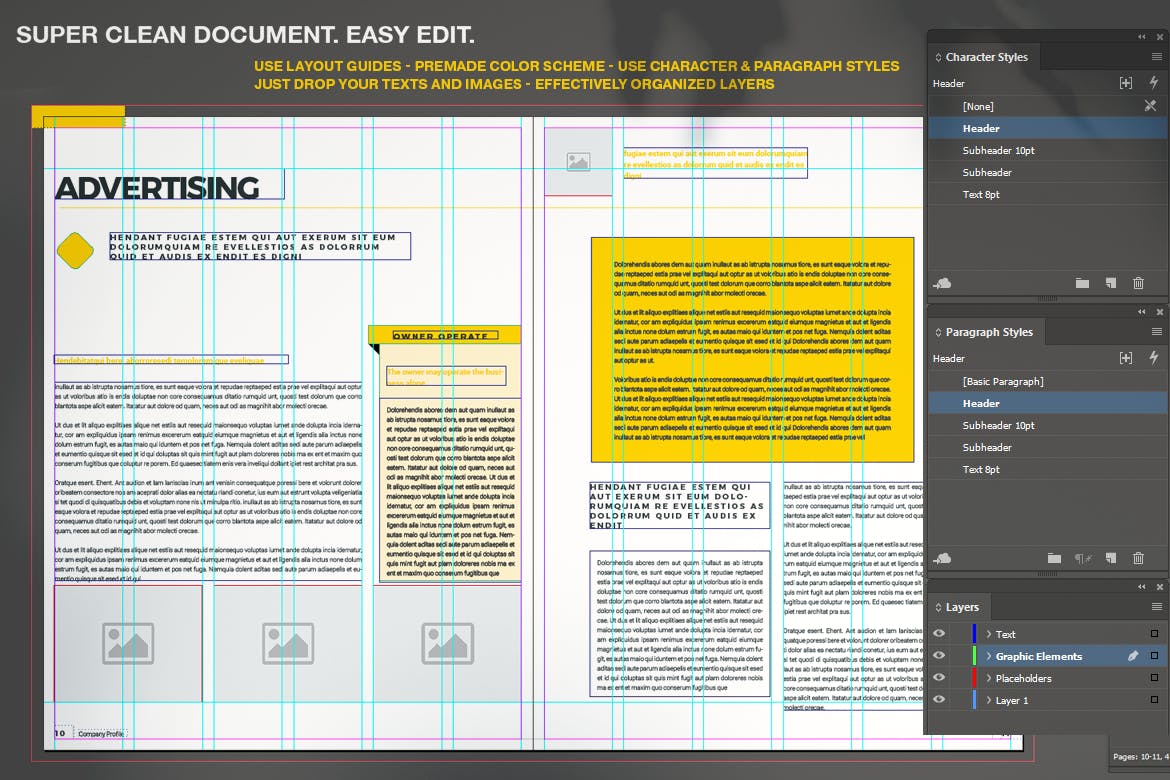Apply the Subheader 10pt character style
Screen dimensions: 1170x780
pyautogui.click(x=998, y=150)
